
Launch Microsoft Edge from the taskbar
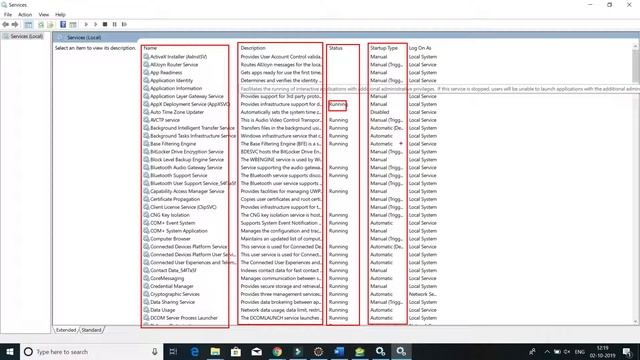(194, 351)
